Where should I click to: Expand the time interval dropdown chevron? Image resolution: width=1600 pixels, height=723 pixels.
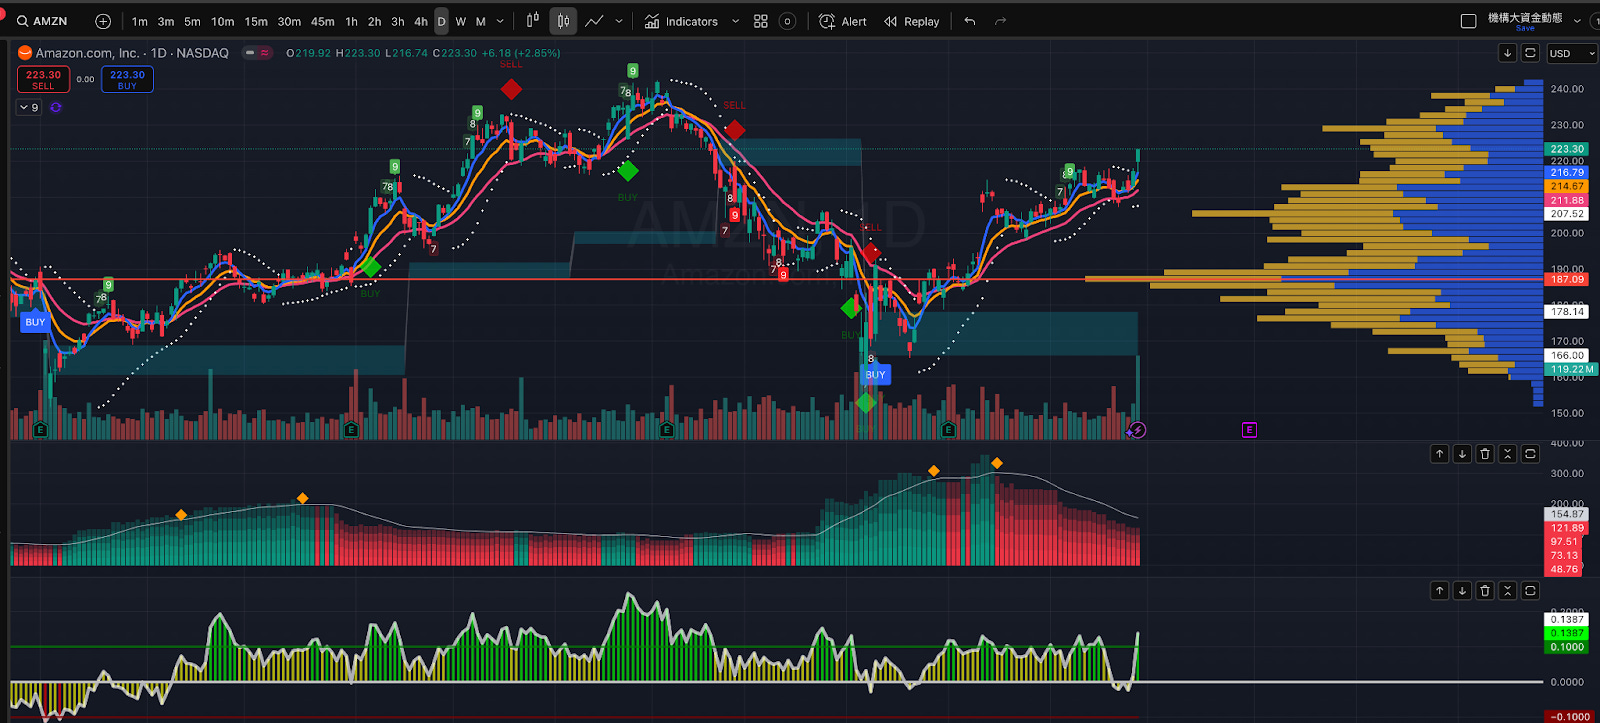coord(500,21)
